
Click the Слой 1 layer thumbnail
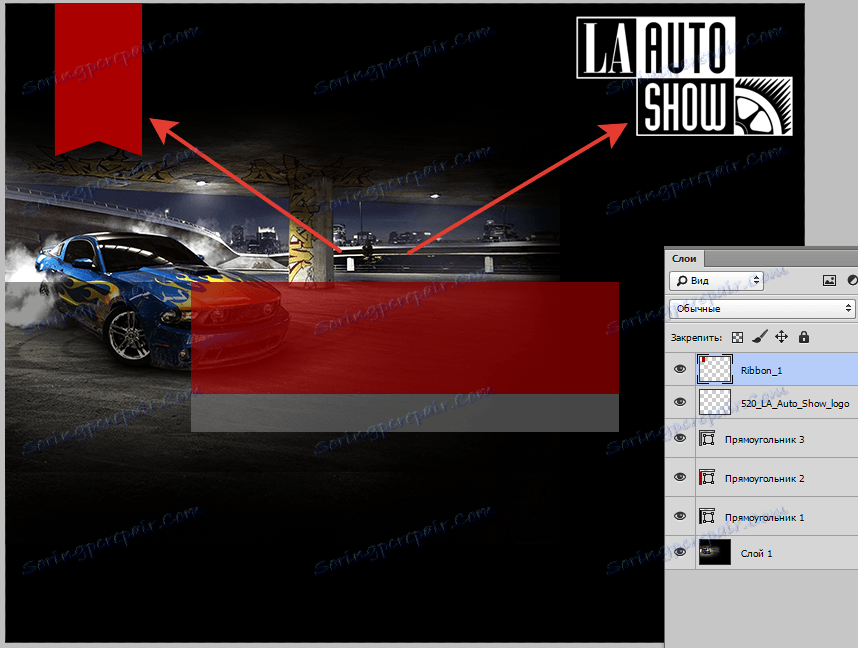click(x=715, y=552)
